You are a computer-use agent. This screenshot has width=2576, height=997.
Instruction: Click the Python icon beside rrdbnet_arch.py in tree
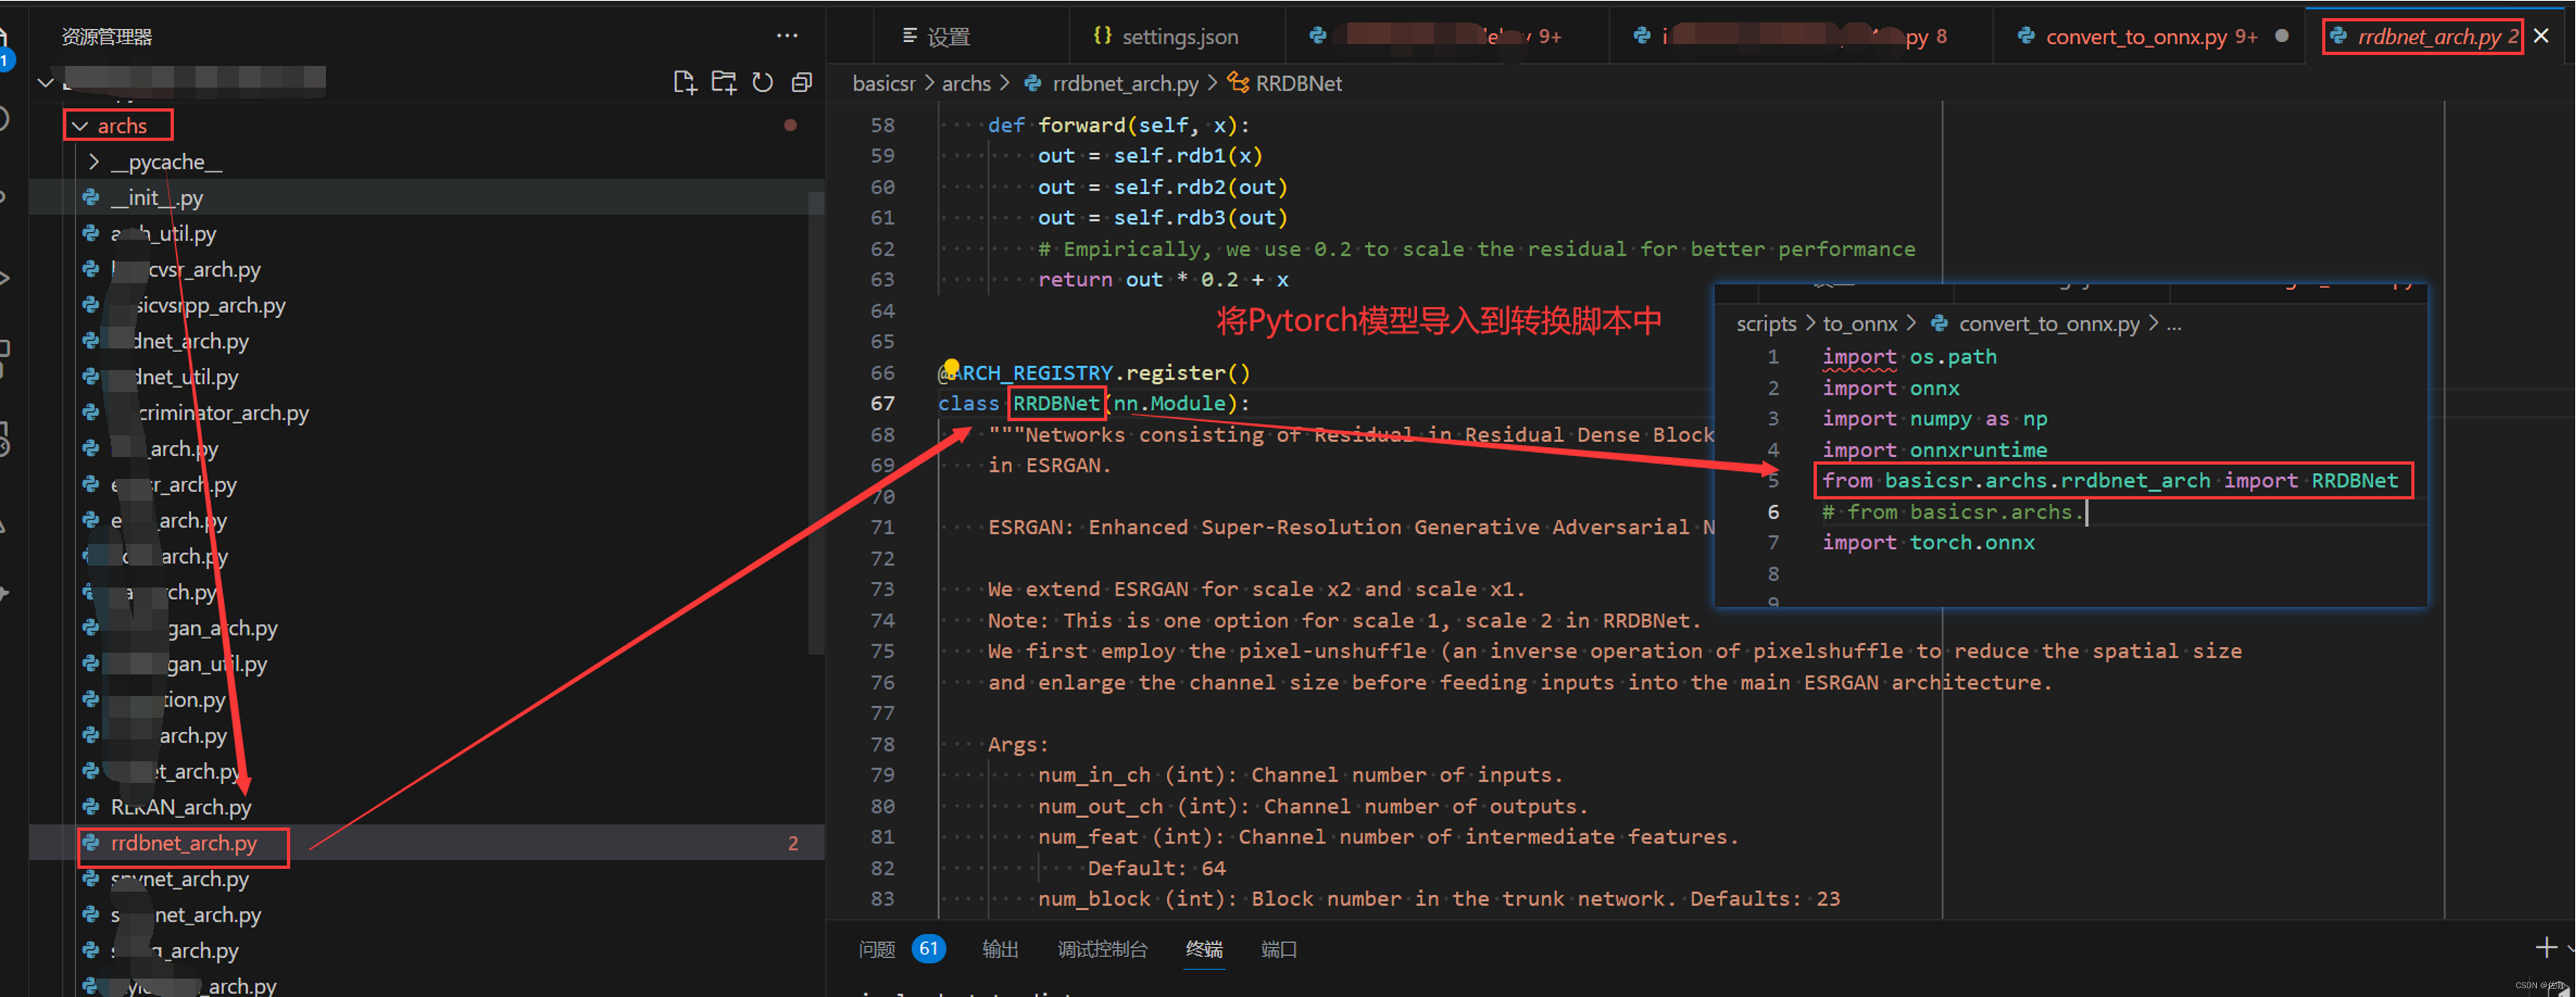point(91,843)
